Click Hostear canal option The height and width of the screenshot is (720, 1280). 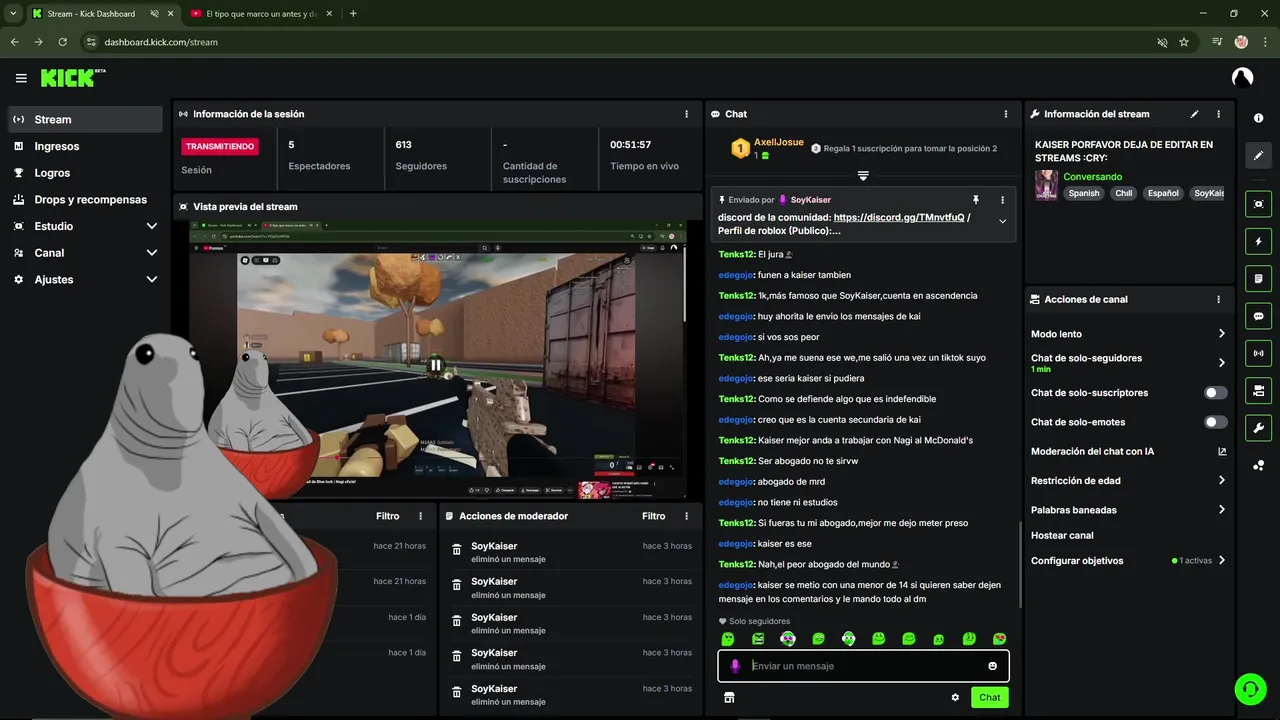tap(1062, 535)
